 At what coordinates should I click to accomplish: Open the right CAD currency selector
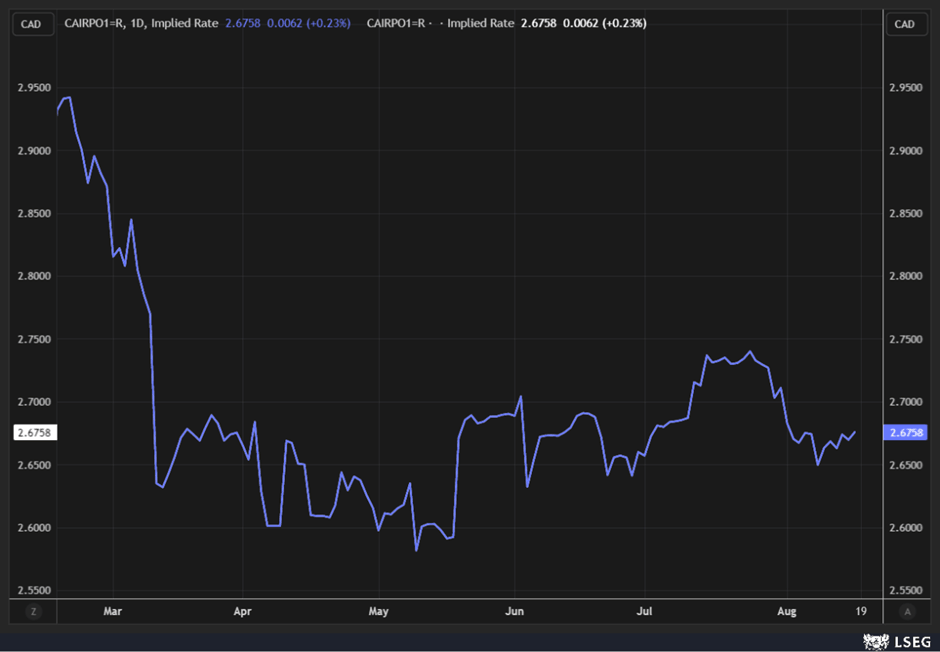(905, 24)
